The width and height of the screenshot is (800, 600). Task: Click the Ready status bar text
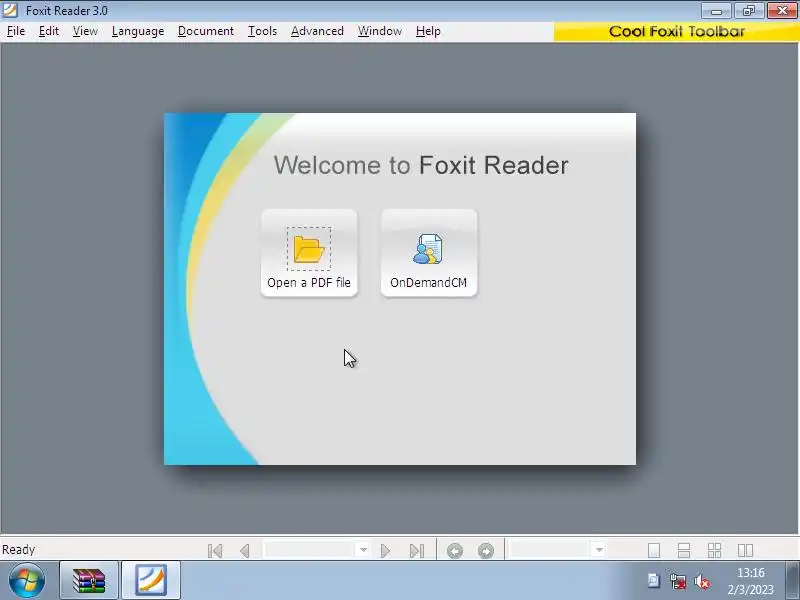pos(18,549)
